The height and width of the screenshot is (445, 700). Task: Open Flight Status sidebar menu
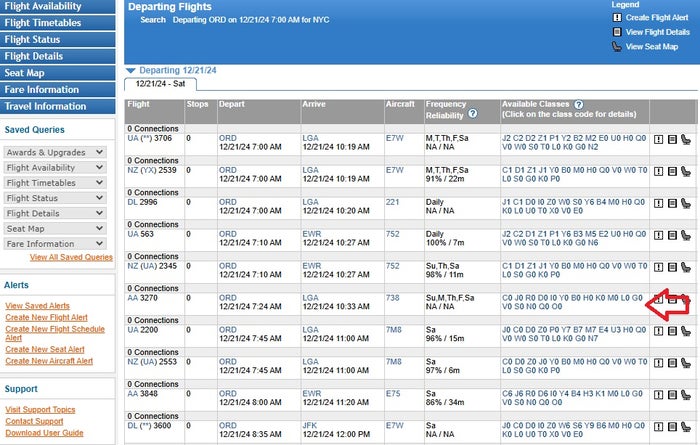coord(58,39)
